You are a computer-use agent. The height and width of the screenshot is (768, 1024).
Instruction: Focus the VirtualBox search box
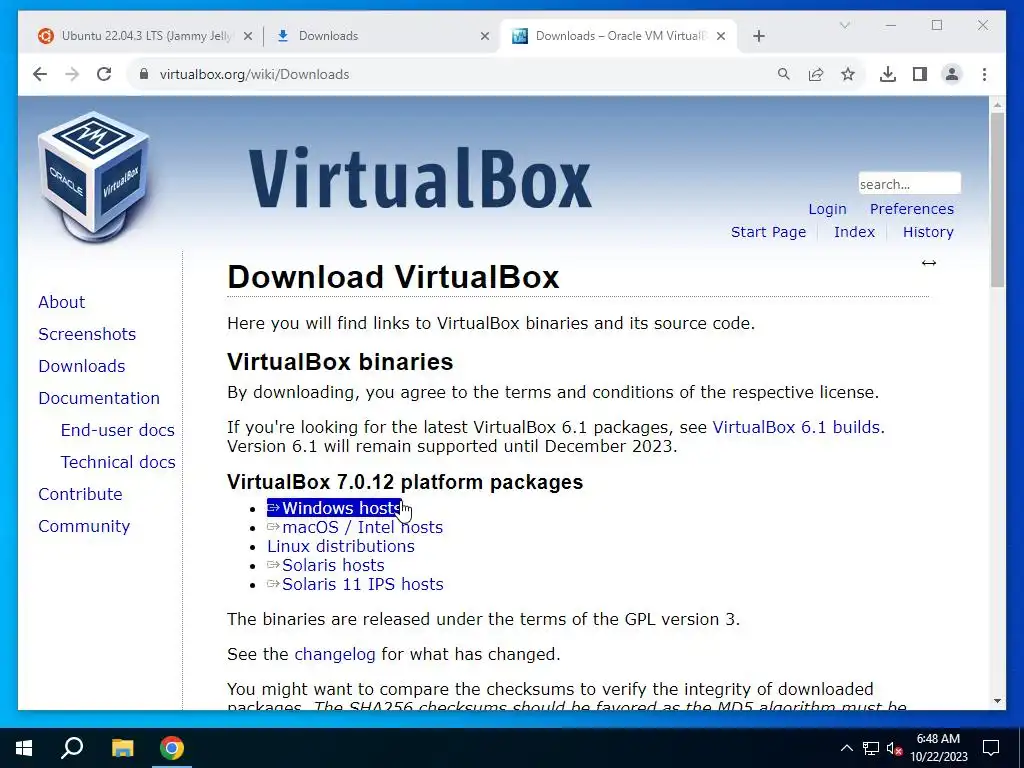click(x=909, y=184)
